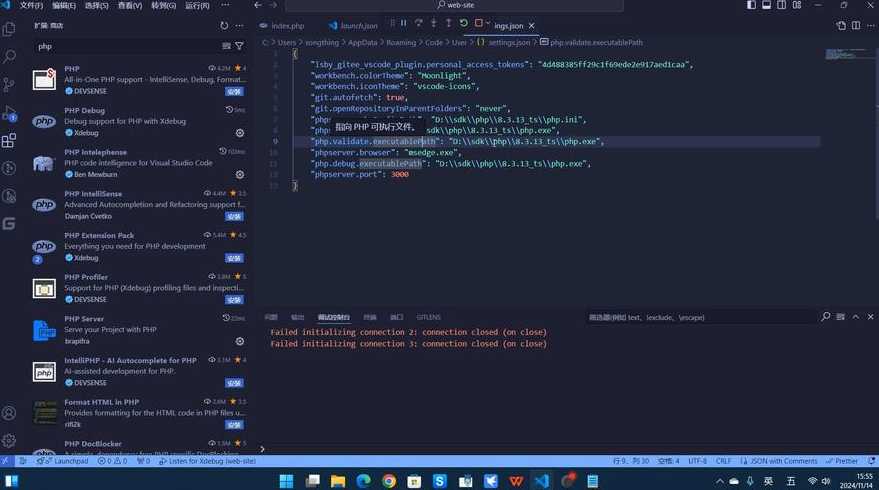
Task: Close the bottom panel
Action: tap(871, 317)
